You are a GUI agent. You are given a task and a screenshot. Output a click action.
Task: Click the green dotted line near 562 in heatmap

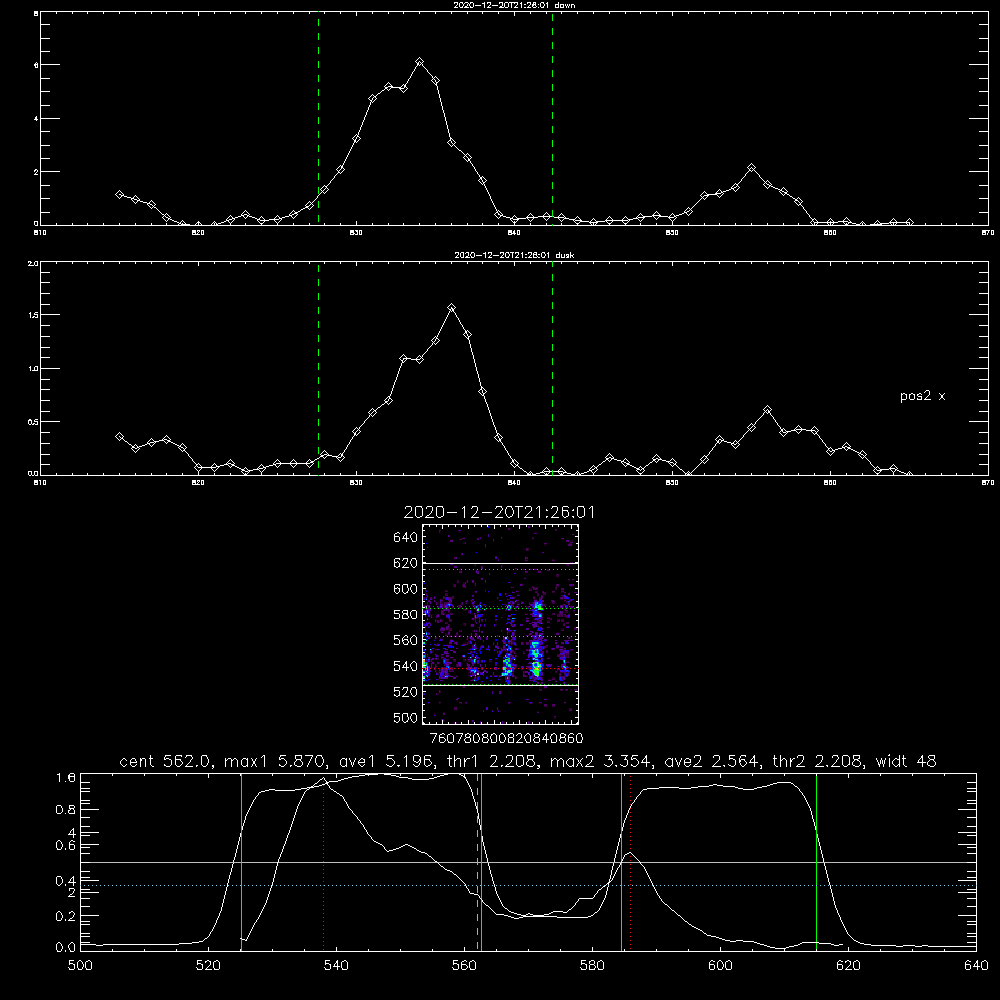500,636
